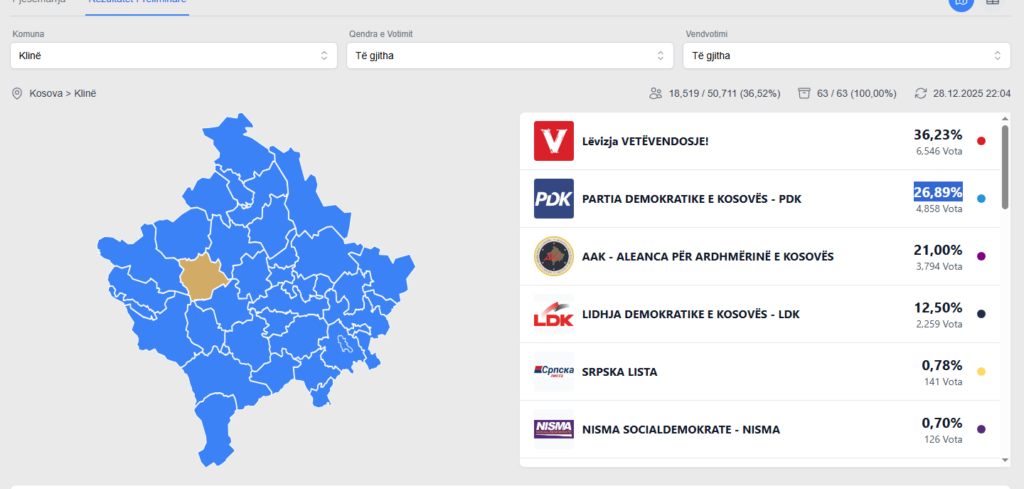The width and height of the screenshot is (1024, 489).
Task: Click the location pin icon
Action: [17, 93]
